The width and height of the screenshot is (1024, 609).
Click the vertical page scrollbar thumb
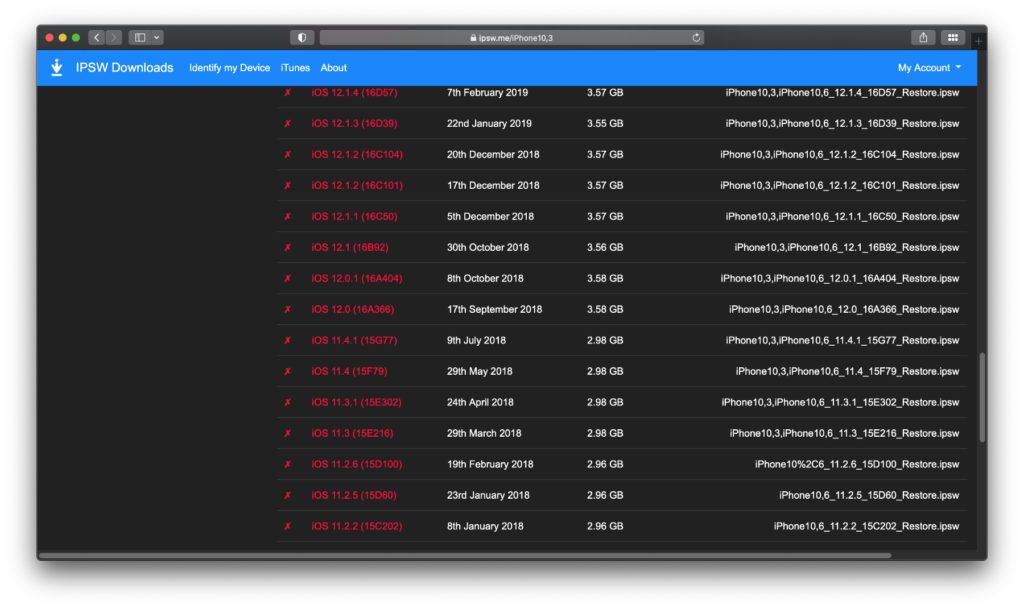pos(982,397)
